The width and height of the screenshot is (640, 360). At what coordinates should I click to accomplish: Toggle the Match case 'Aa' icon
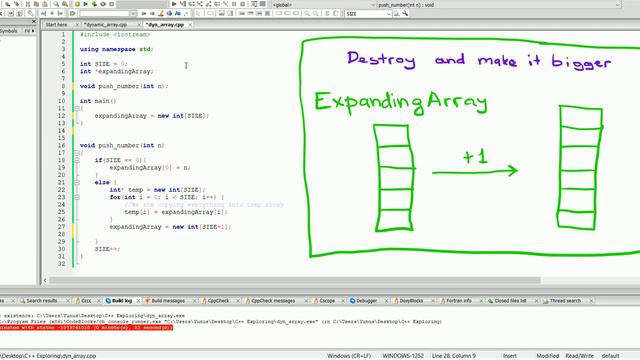coord(178,13)
